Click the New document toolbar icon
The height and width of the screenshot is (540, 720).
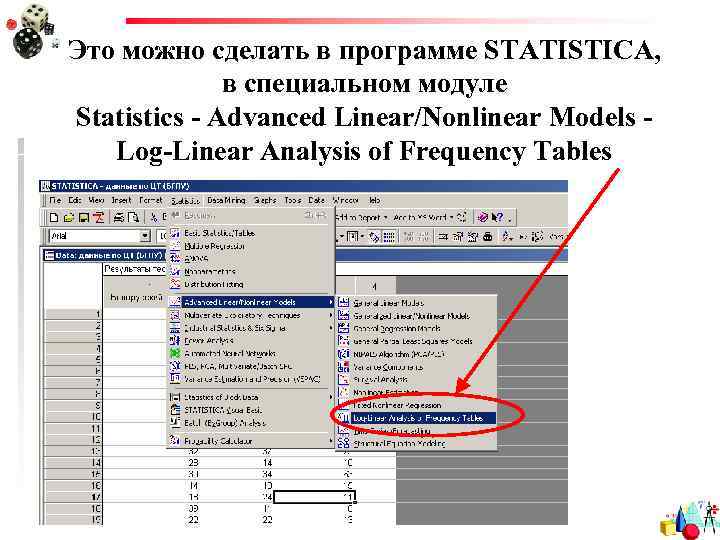click(x=54, y=217)
